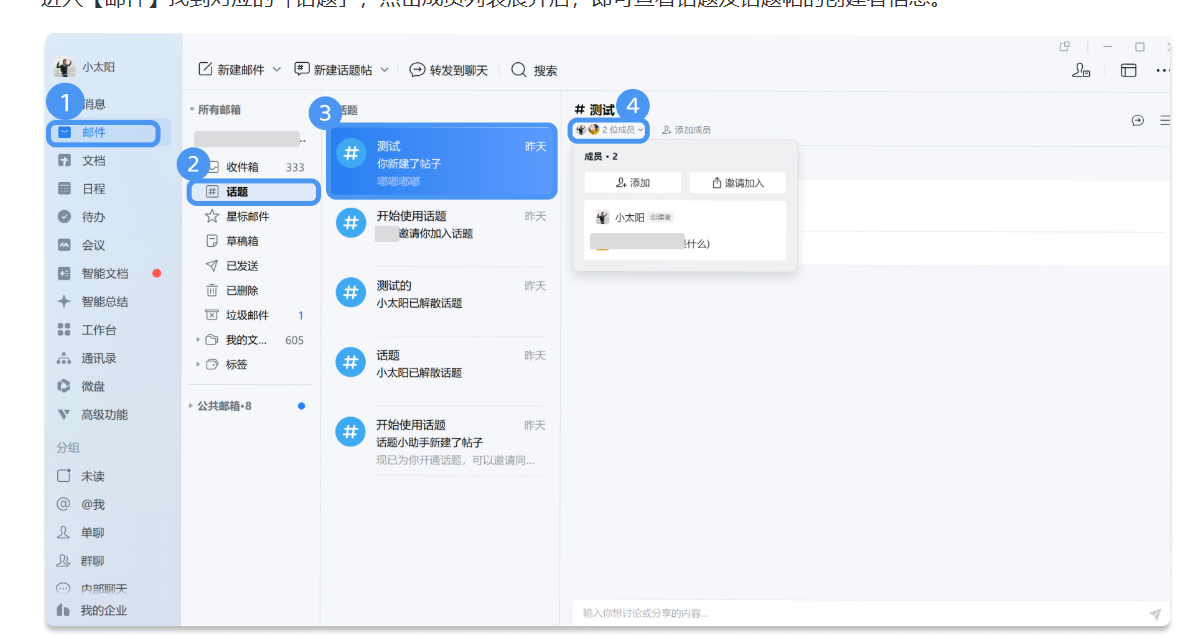Expand the 标签 folder arrow
Image resolution: width=1180 pixels, height=639 pixels.
click(x=198, y=364)
